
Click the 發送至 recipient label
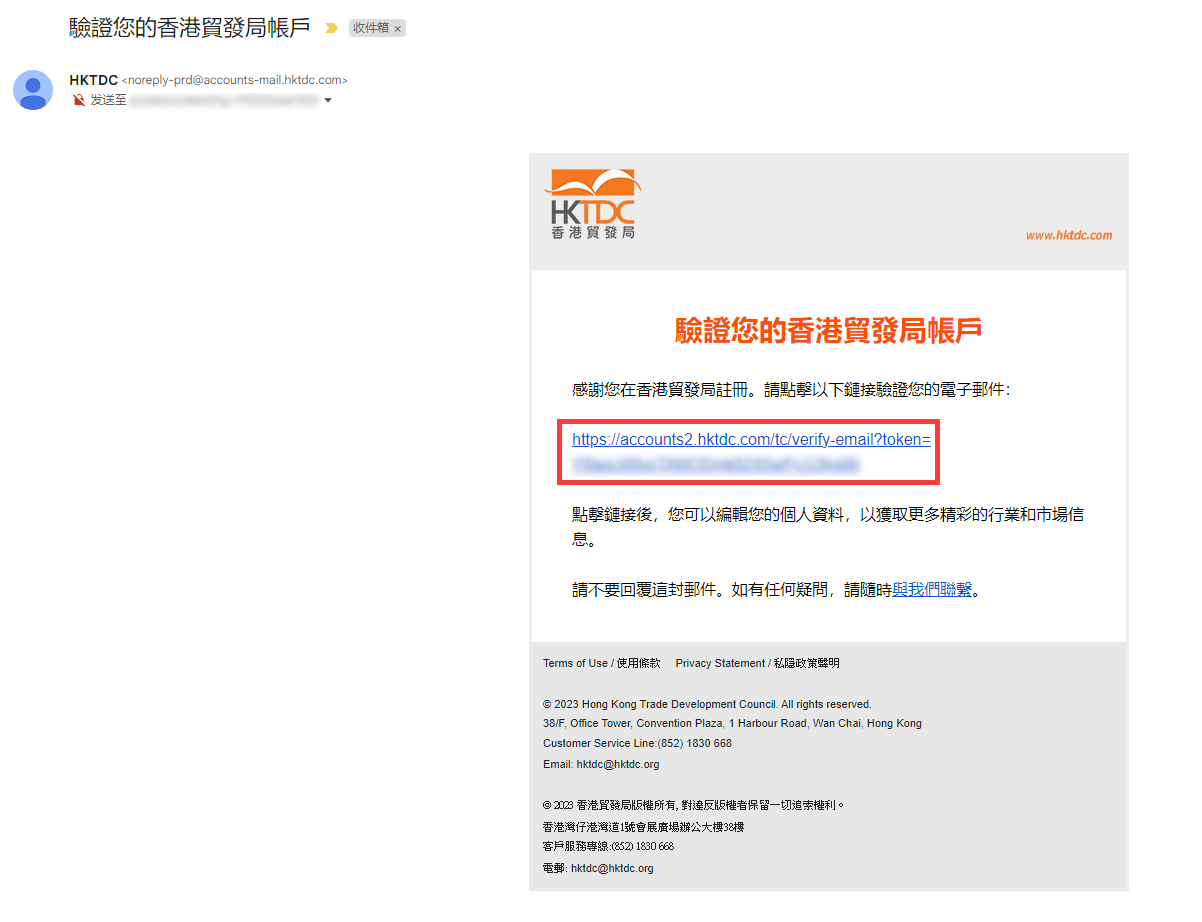[108, 100]
